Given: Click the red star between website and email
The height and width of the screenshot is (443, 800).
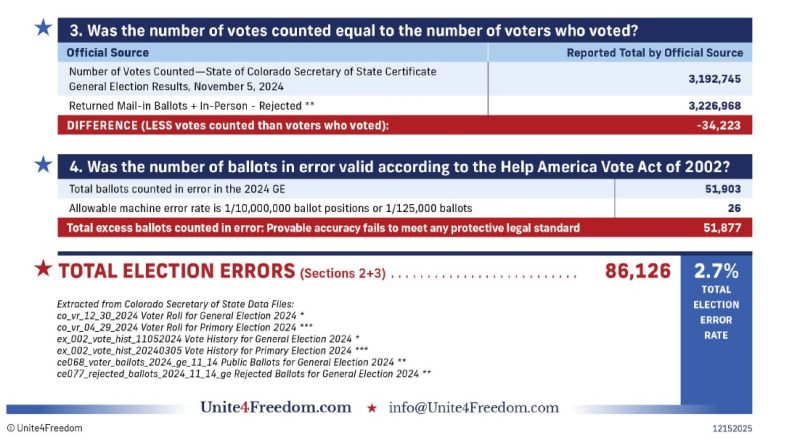Looking at the screenshot, I should pos(372,408).
